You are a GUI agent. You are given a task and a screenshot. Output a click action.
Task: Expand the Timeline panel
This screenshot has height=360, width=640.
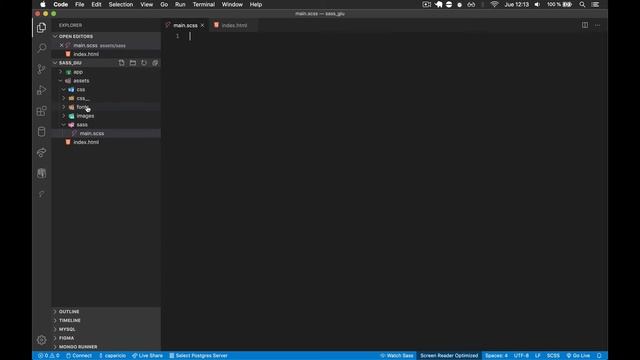(x=69, y=320)
